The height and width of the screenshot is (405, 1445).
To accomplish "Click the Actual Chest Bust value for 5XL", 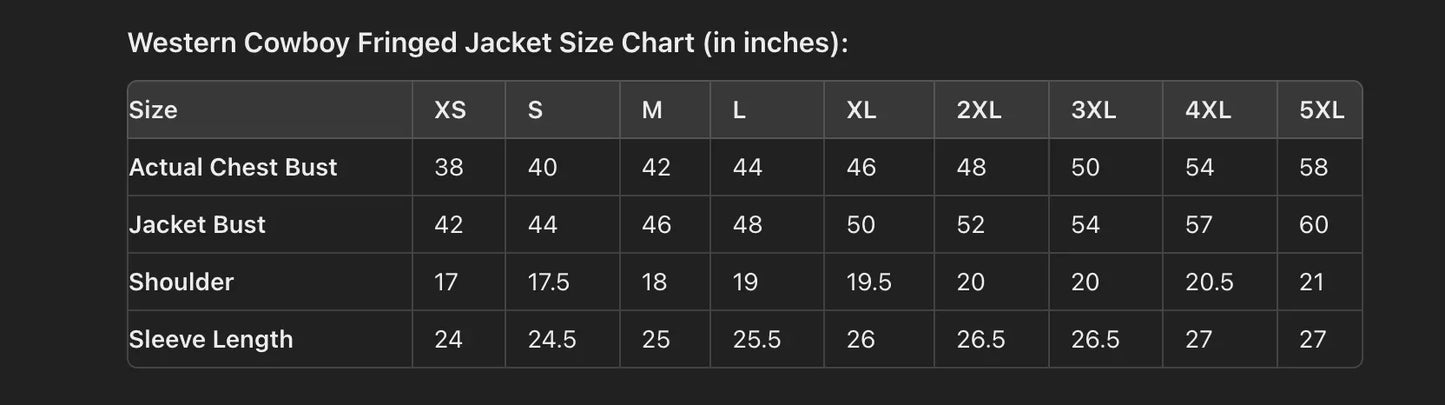I will 1314,167.
